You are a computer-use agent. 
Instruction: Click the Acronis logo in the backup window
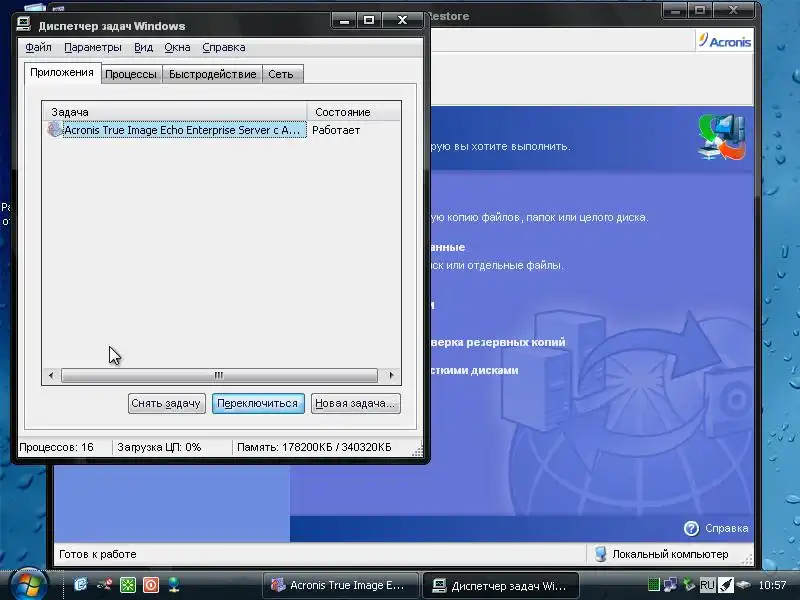point(724,41)
